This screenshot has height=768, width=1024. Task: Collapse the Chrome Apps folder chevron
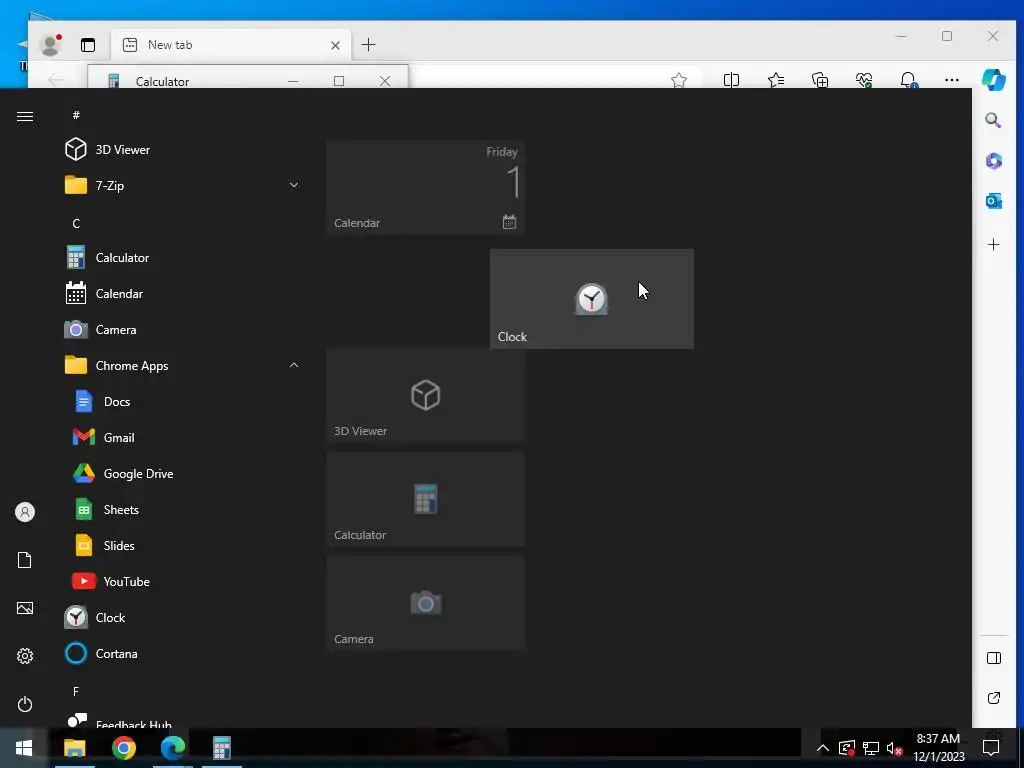[x=294, y=365]
